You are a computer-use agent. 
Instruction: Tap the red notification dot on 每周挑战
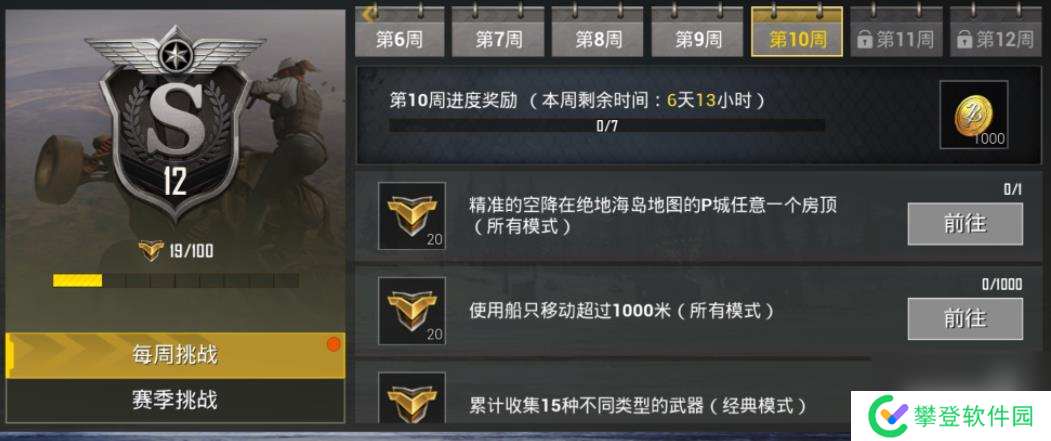[x=333, y=344]
